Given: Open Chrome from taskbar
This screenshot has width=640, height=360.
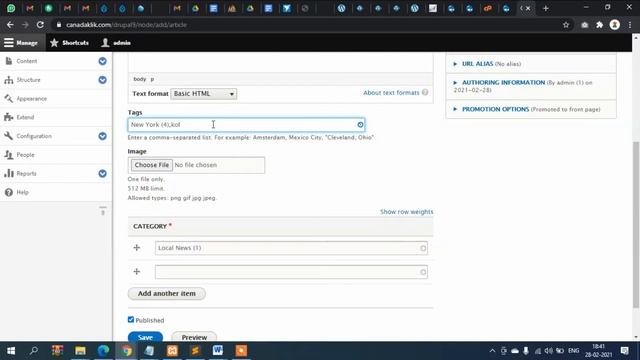Looking at the screenshot, I should pos(127,351).
